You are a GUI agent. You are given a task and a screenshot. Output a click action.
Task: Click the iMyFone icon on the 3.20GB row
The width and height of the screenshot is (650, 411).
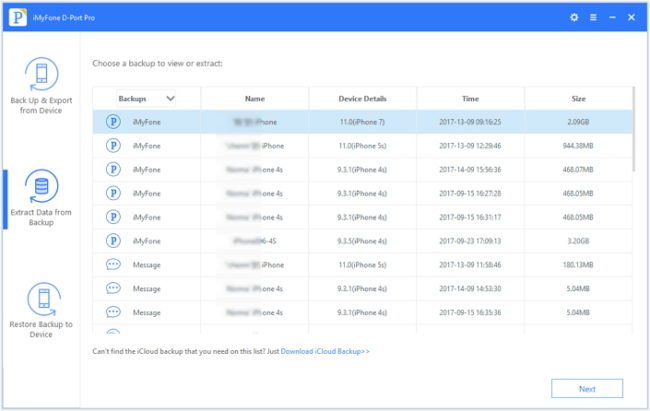(113, 241)
